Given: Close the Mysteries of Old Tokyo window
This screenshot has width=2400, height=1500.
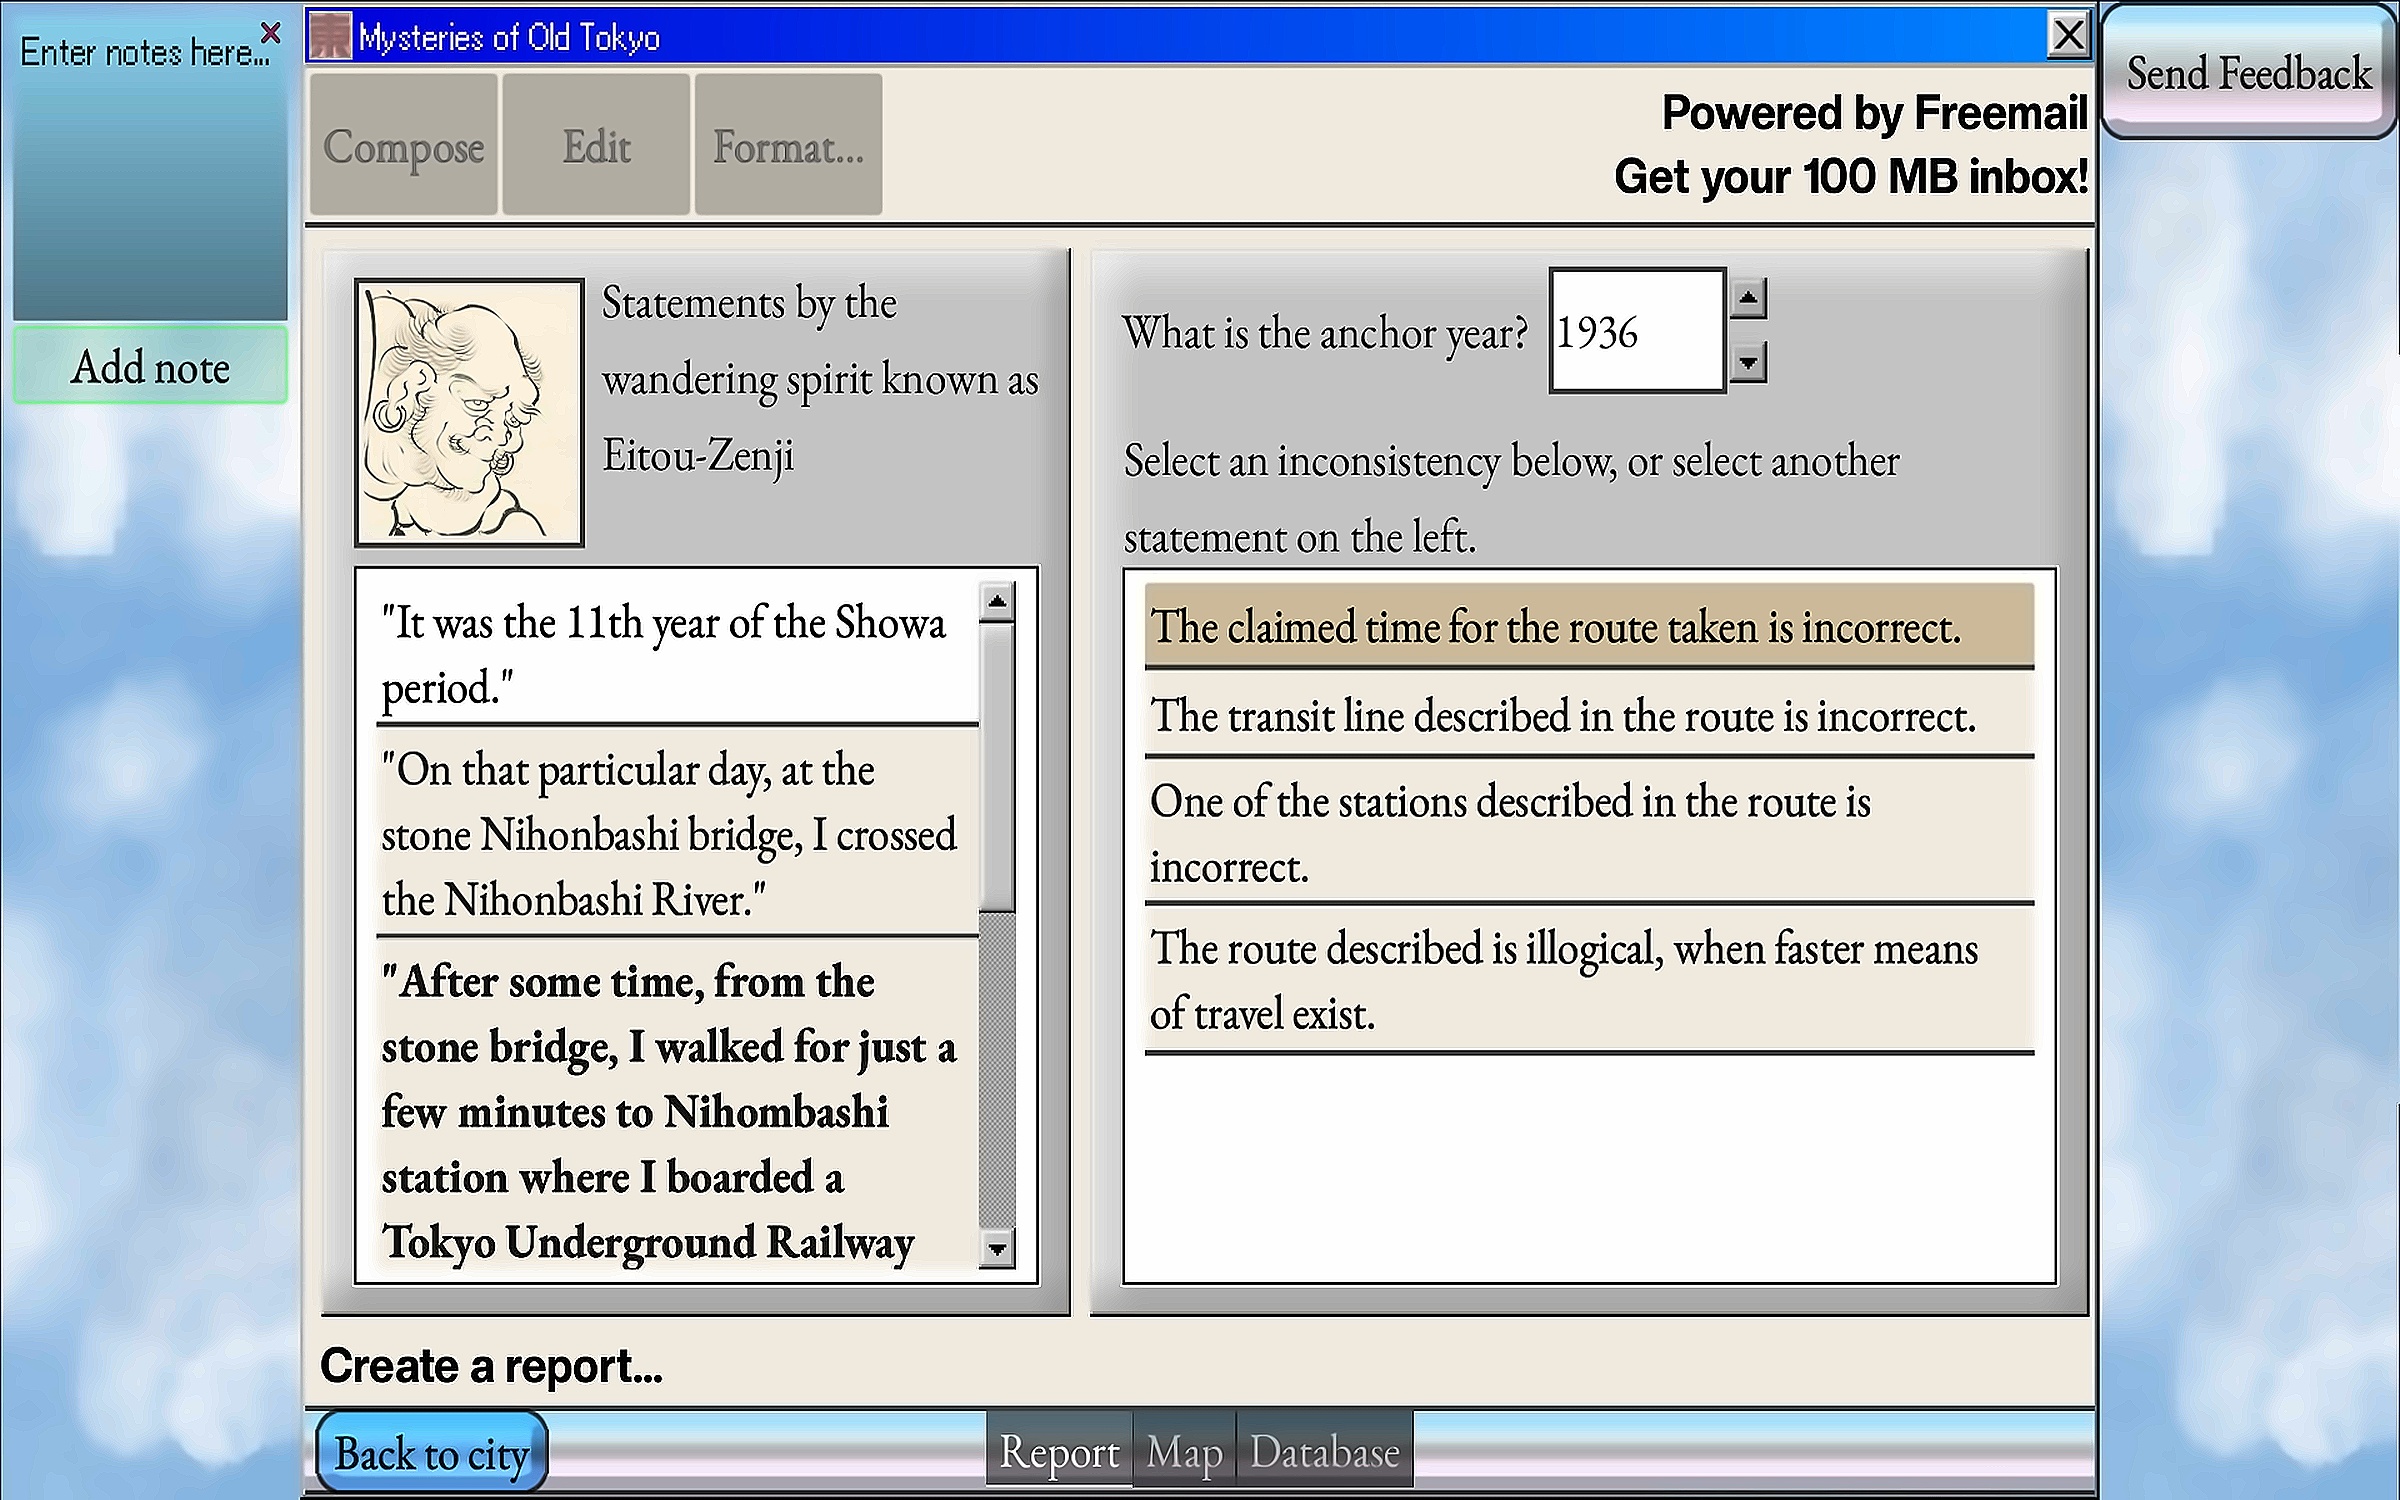Looking at the screenshot, I should coord(2068,36).
